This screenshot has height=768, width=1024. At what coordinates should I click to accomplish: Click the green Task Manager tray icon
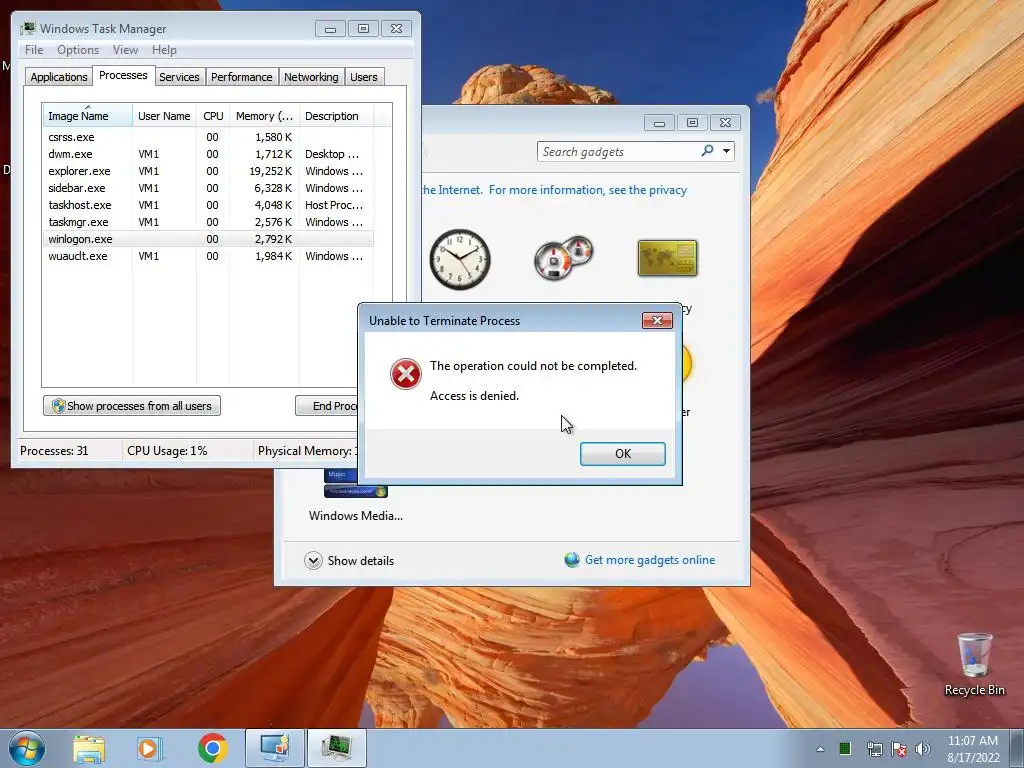tap(845, 748)
